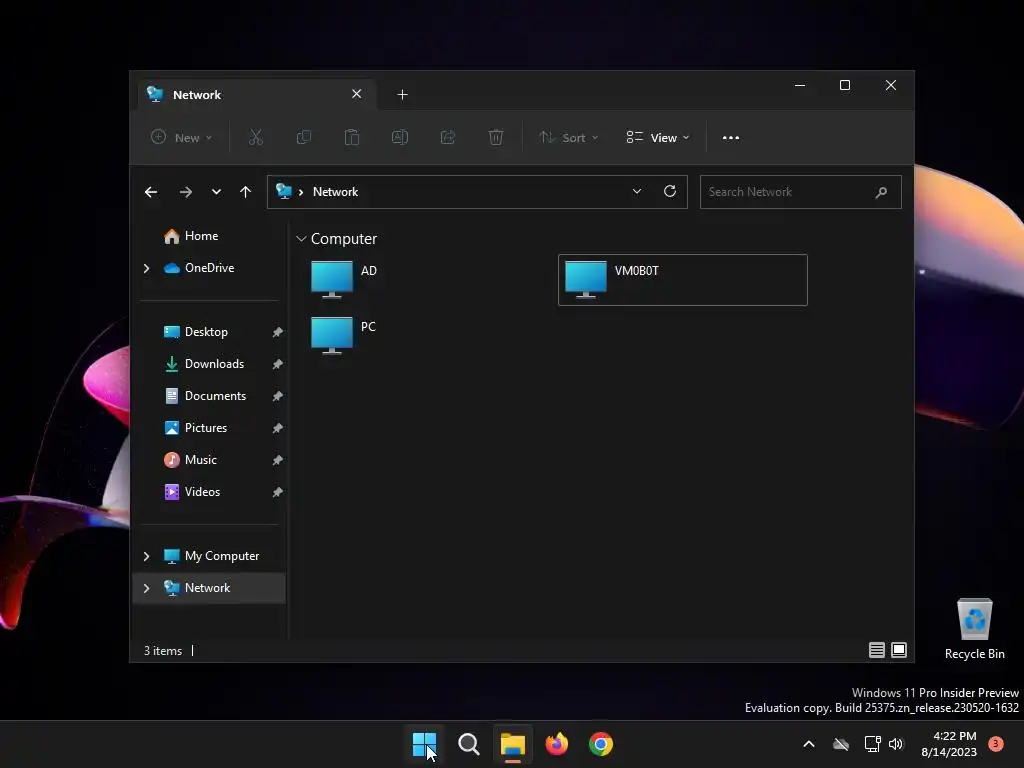Select the PC computer icon
Viewport: 1024px width, 768px height.
click(332, 336)
